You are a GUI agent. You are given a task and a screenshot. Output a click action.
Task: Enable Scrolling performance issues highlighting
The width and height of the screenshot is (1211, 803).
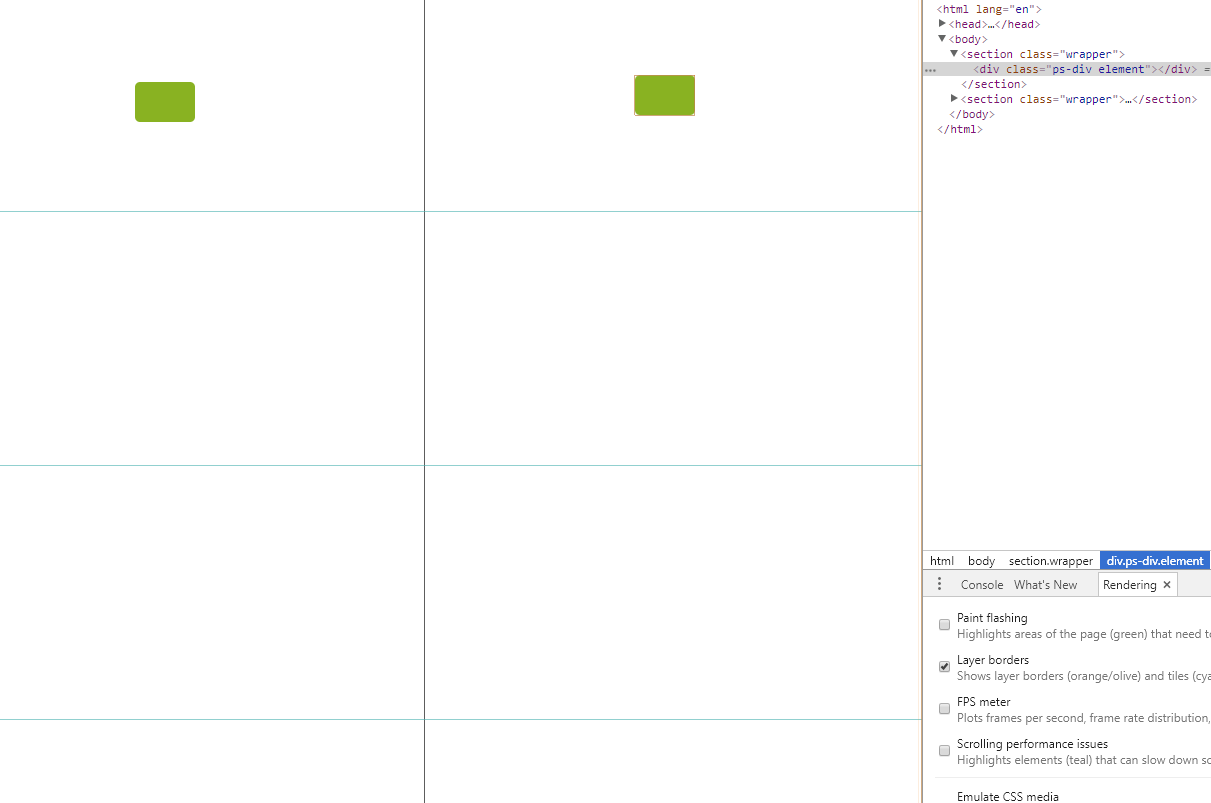944,750
